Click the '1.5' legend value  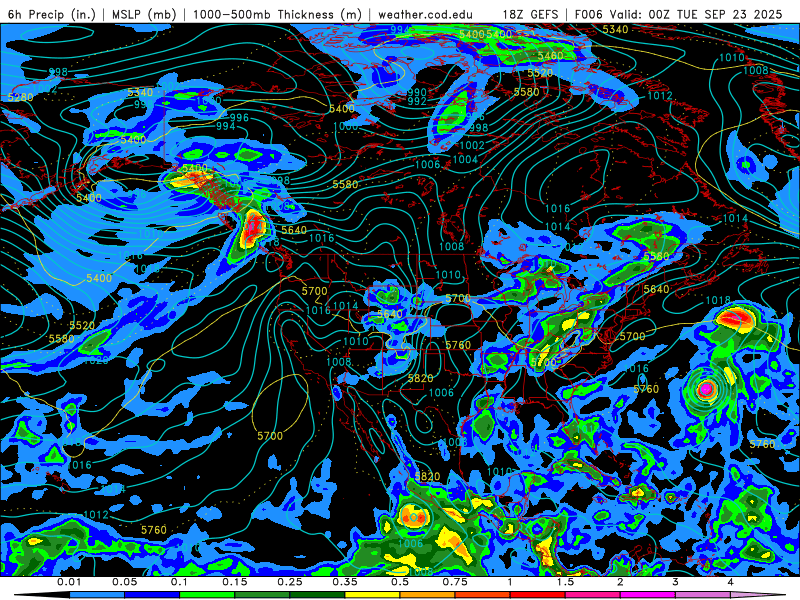coord(565,582)
